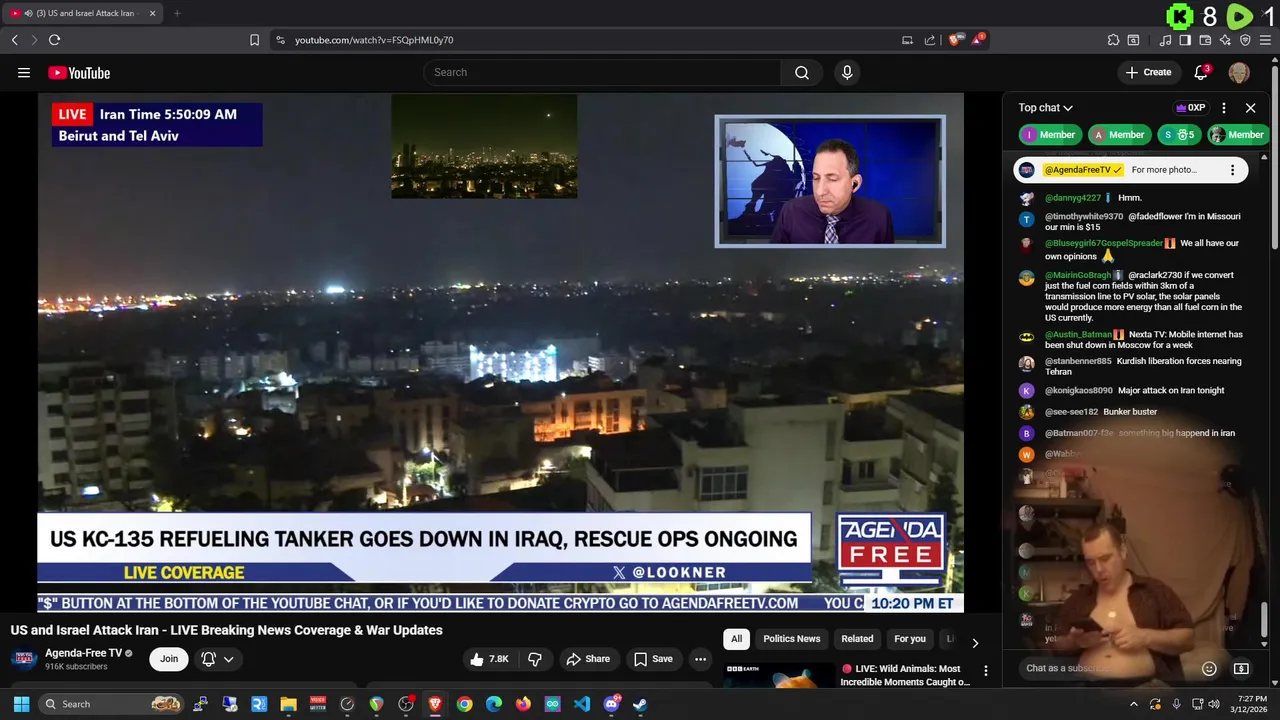Expand the Top chat mode dropdown
1280x720 pixels.
(x=1046, y=108)
